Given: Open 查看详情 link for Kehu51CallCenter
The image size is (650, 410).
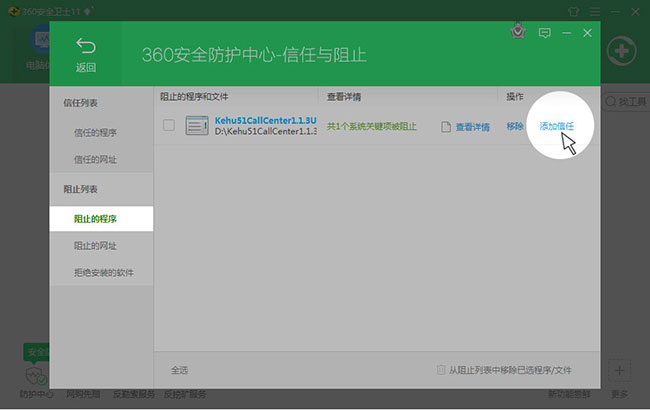Looking at the screenshot, I should (x=473, y=127).
